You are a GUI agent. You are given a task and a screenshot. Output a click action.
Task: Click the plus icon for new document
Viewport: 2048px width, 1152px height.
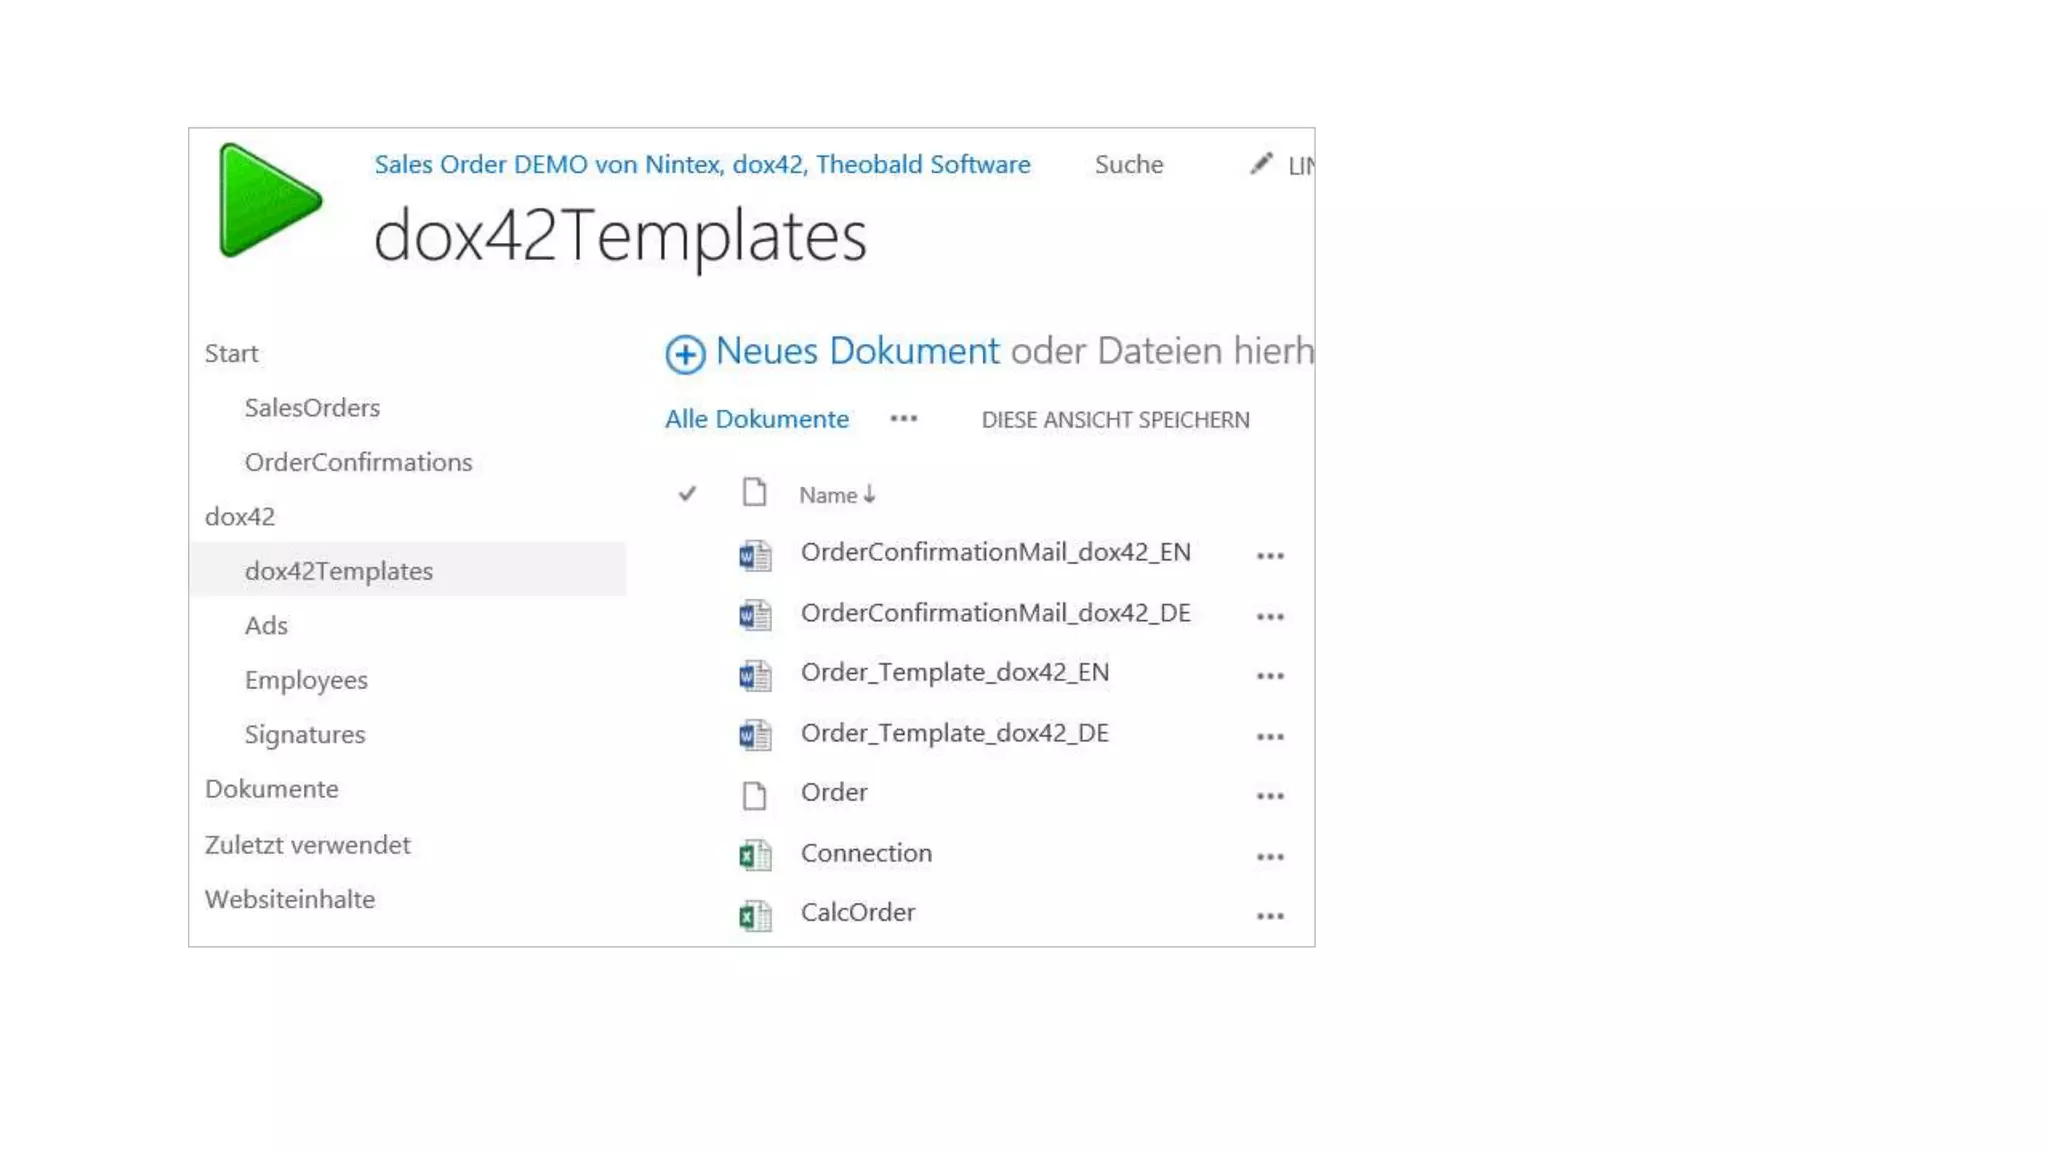[x=685, y=354]
